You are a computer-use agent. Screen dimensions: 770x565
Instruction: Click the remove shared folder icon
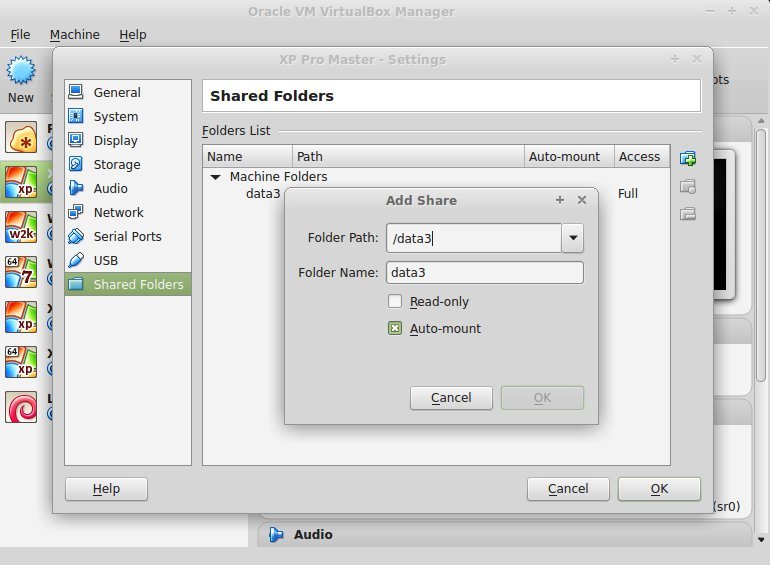coord(688,214)
